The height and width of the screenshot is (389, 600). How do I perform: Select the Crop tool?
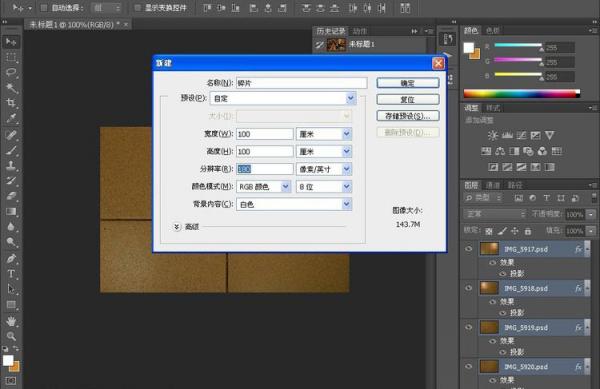pos(11,103)
